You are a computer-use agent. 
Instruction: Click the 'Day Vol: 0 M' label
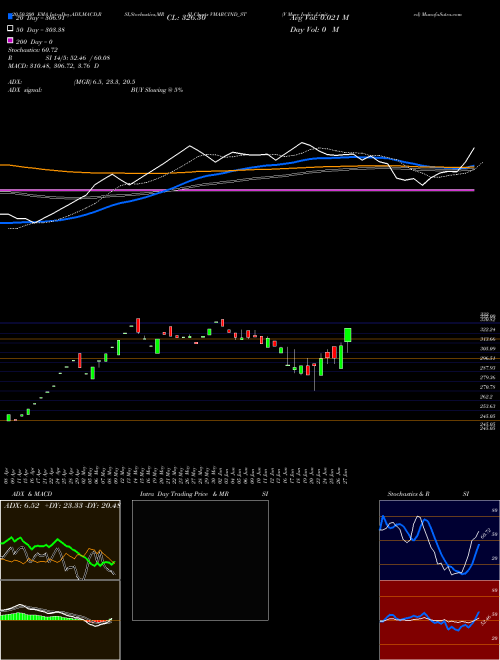point(314,30)
